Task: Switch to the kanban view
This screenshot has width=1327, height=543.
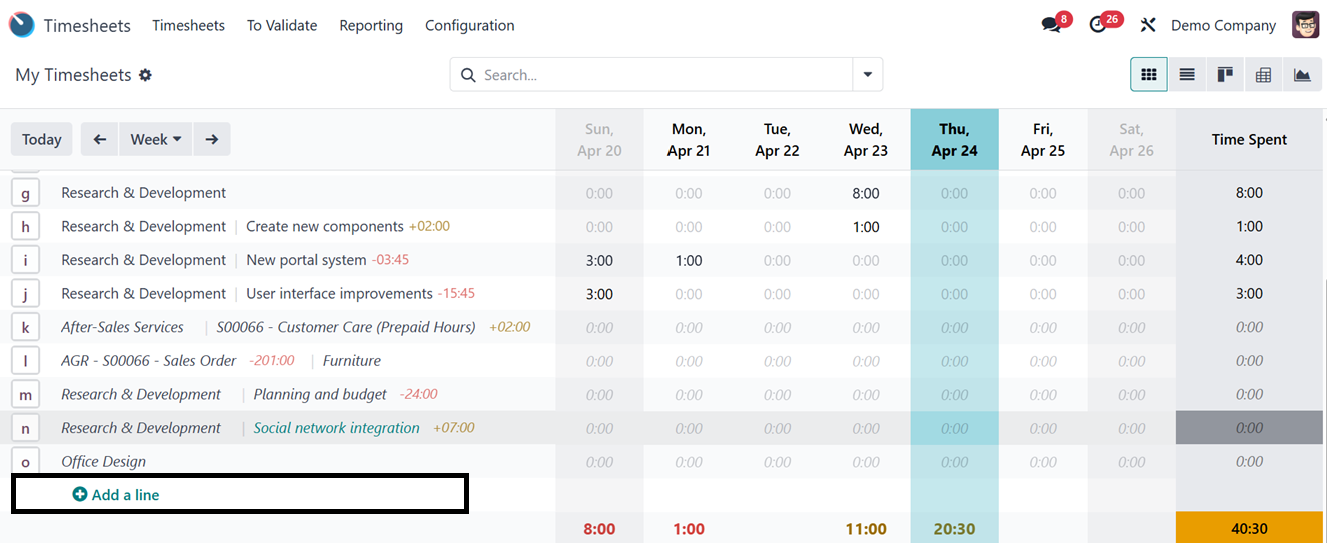Action: pyautogui.click(x=1225, y=75)
